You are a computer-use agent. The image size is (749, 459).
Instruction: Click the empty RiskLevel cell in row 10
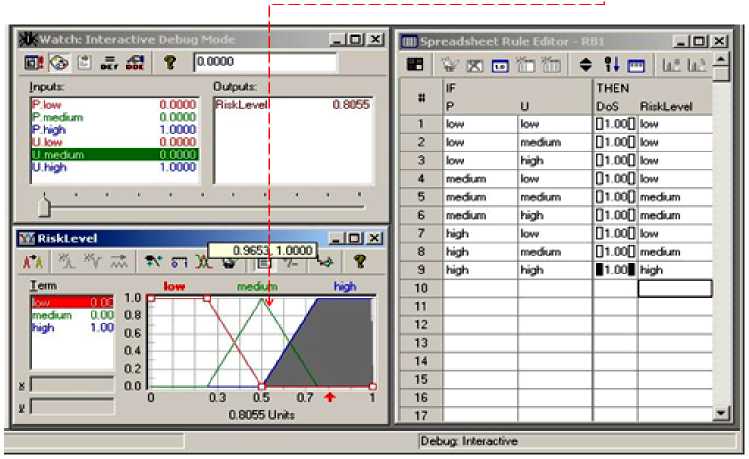(675, 288)
